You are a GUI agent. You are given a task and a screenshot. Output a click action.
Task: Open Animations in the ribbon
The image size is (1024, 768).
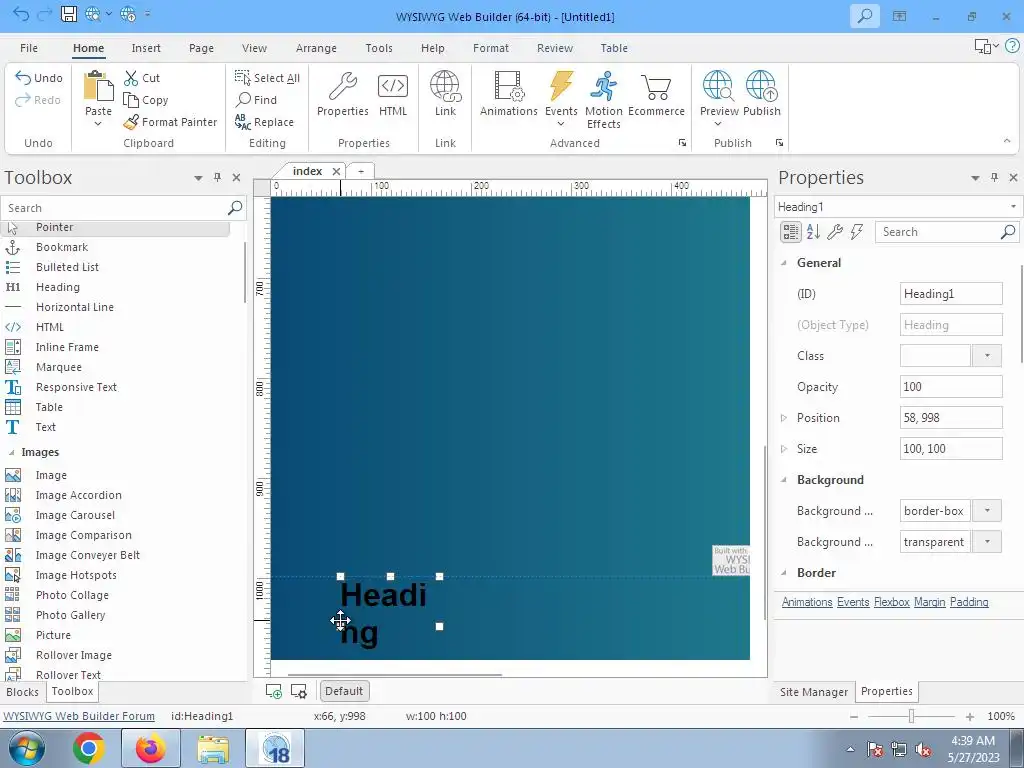click(x=509, y=93)
